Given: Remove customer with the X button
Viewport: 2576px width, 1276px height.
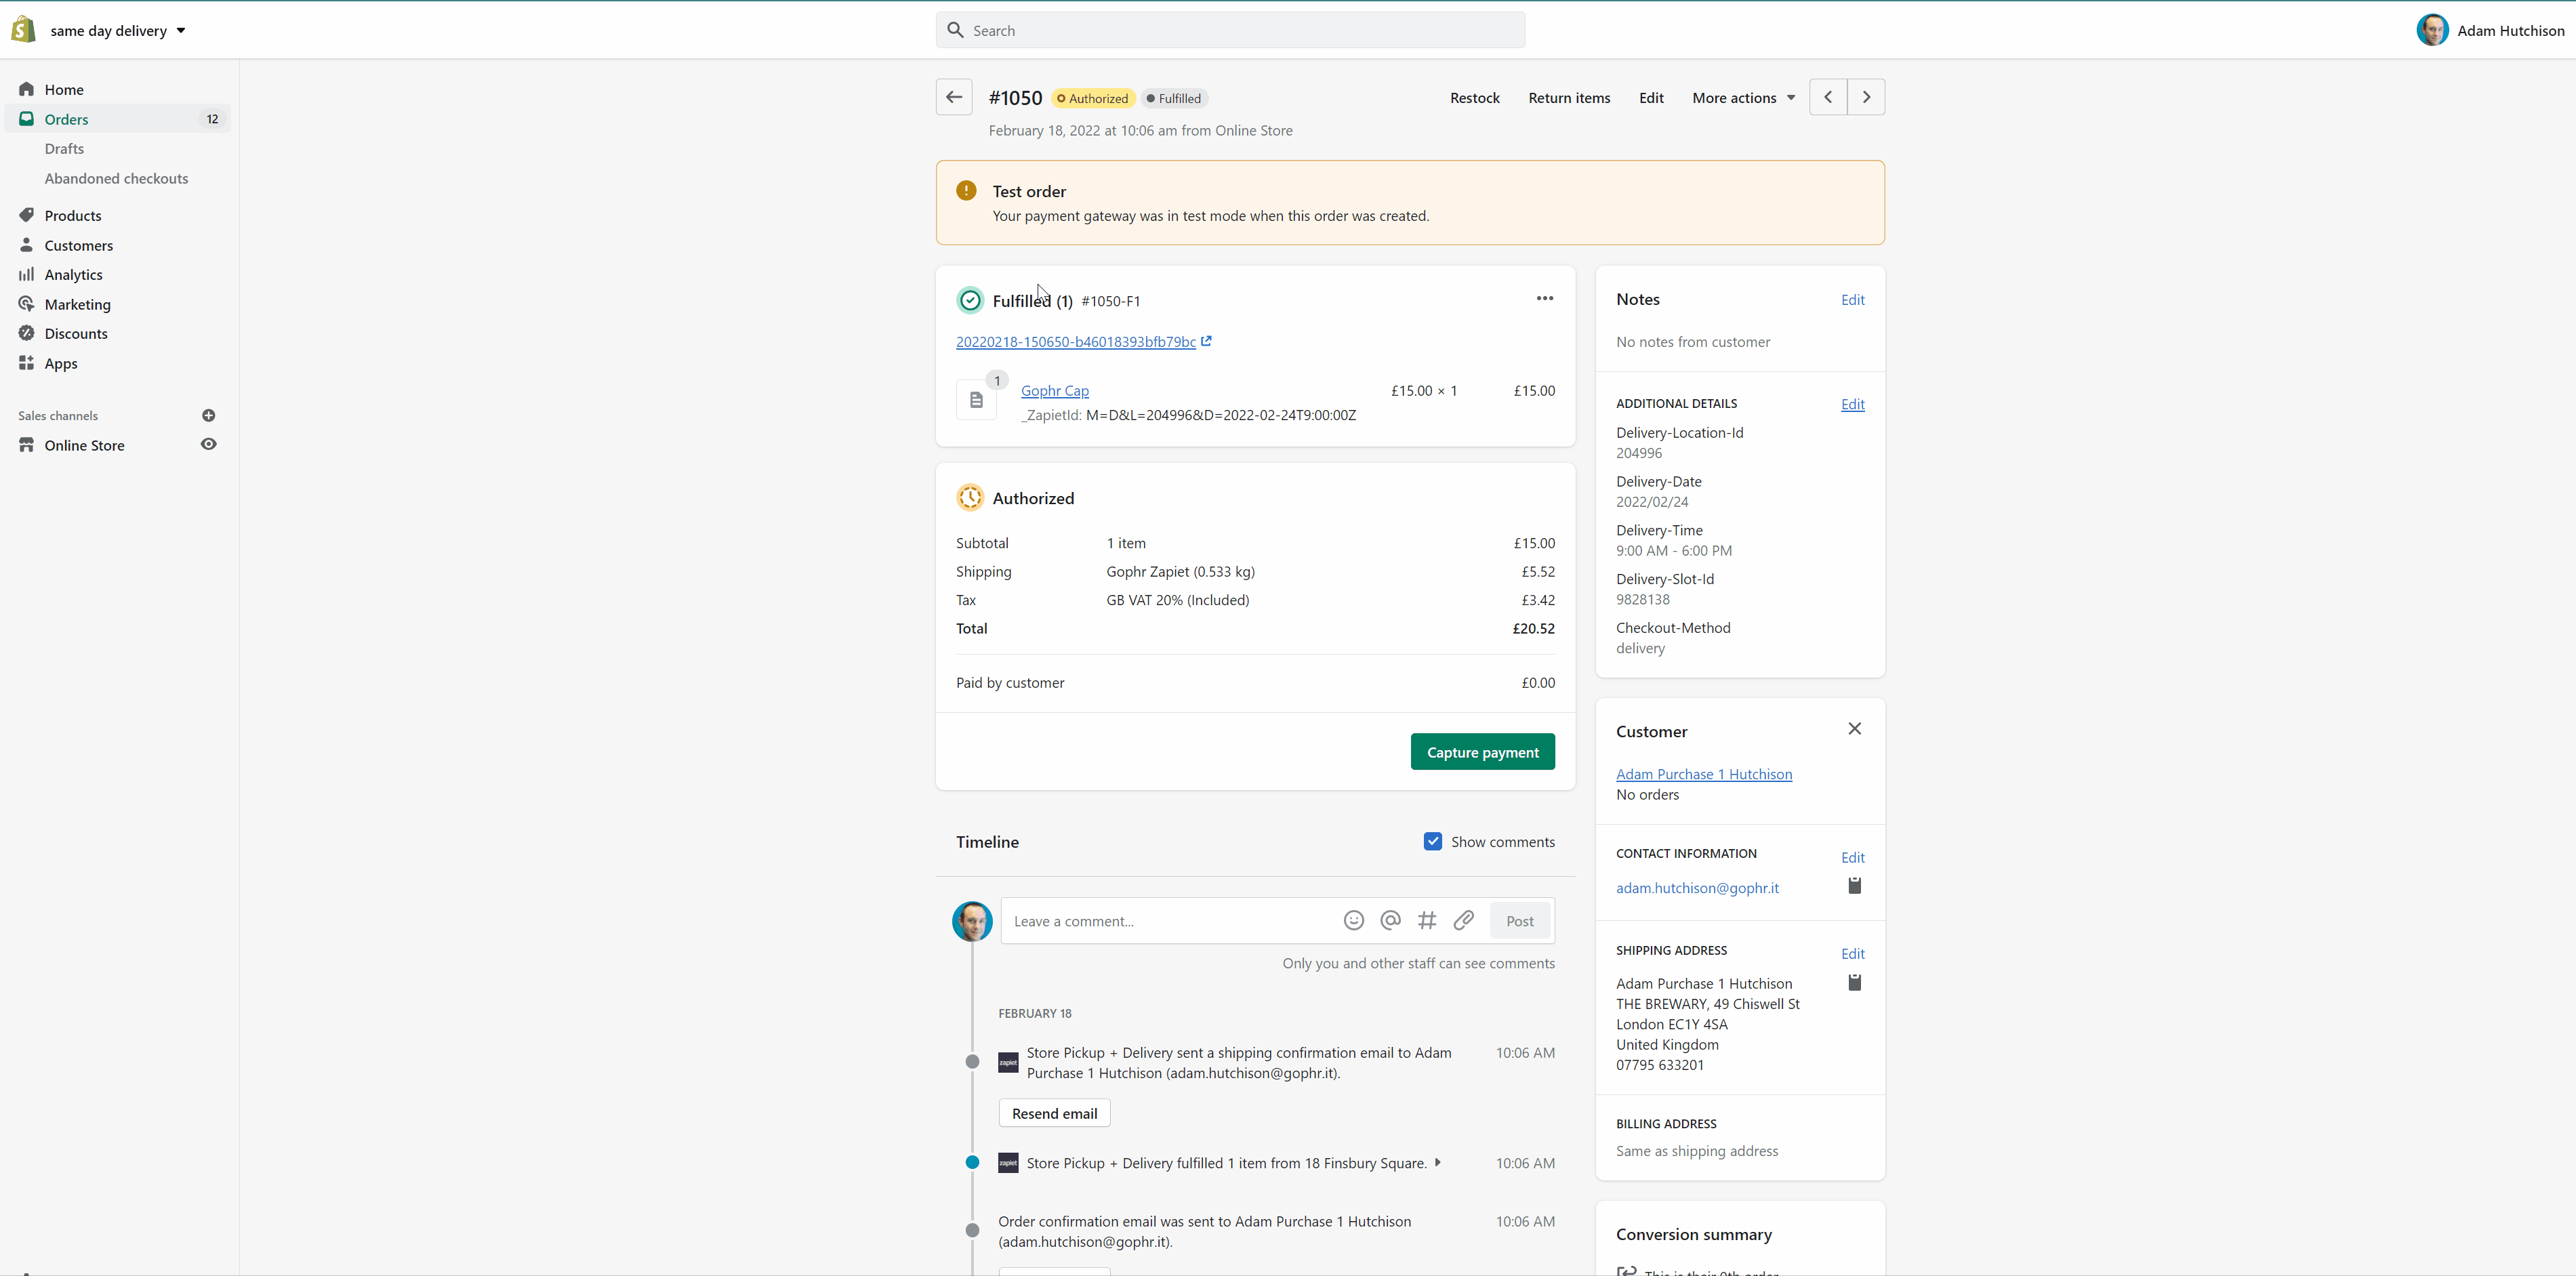Looking at the screenshot, I should [x=1854, y=728].
